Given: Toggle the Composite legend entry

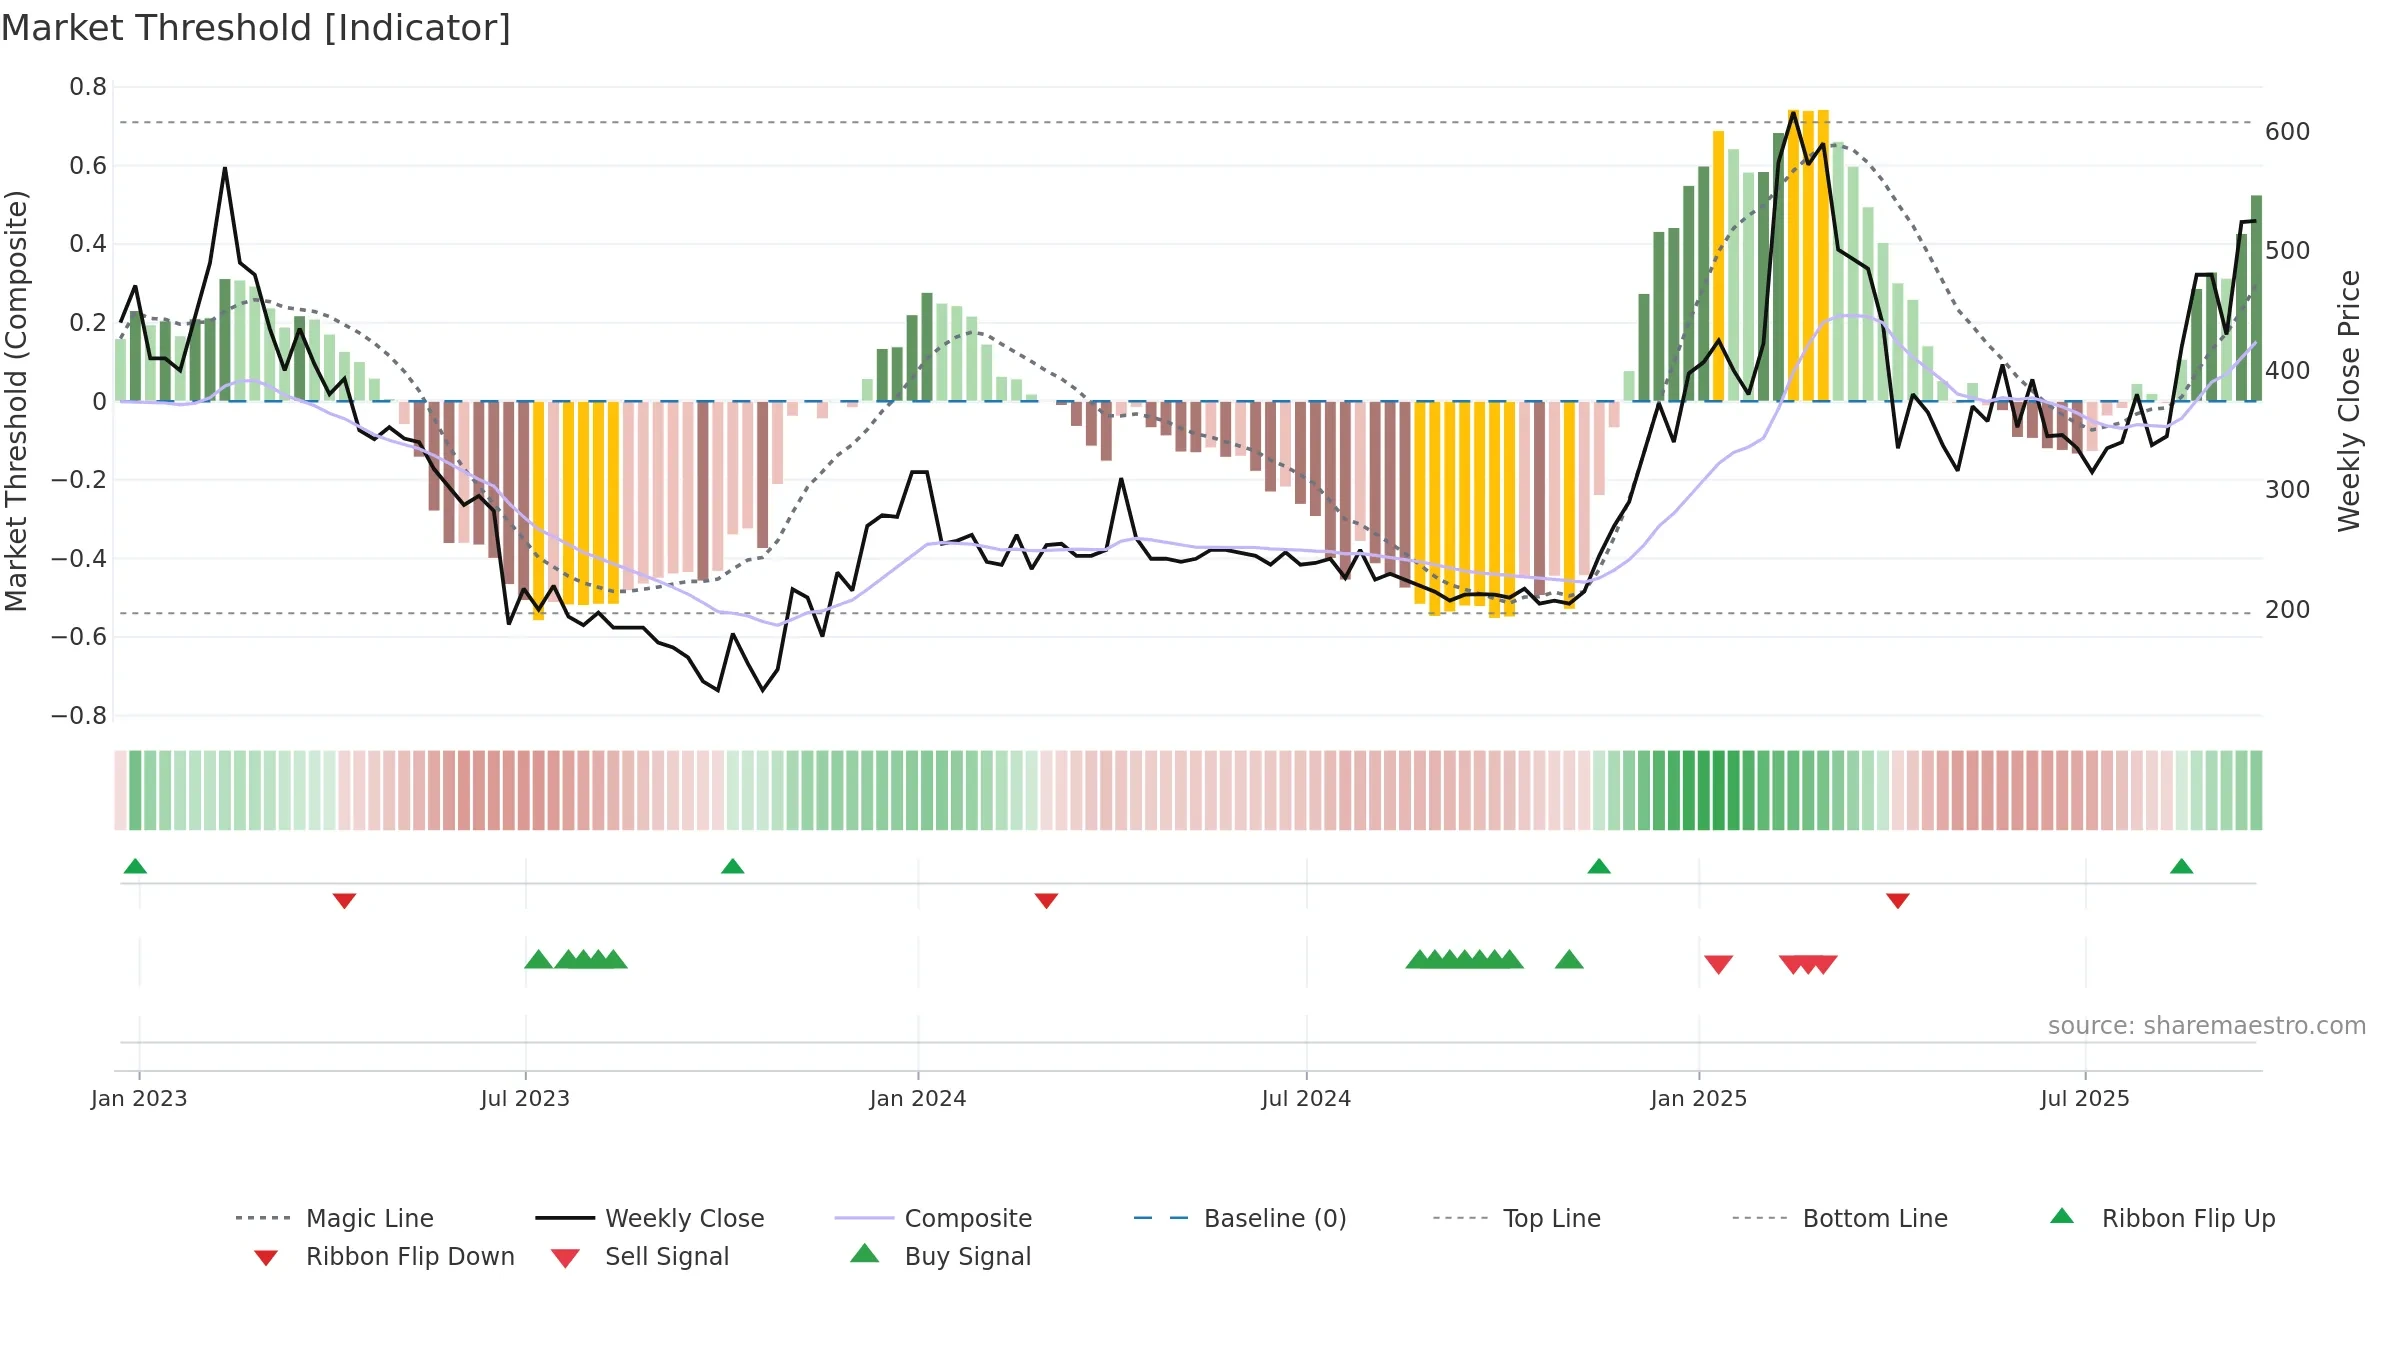Looking at the screenshot, I should 933,1218.
